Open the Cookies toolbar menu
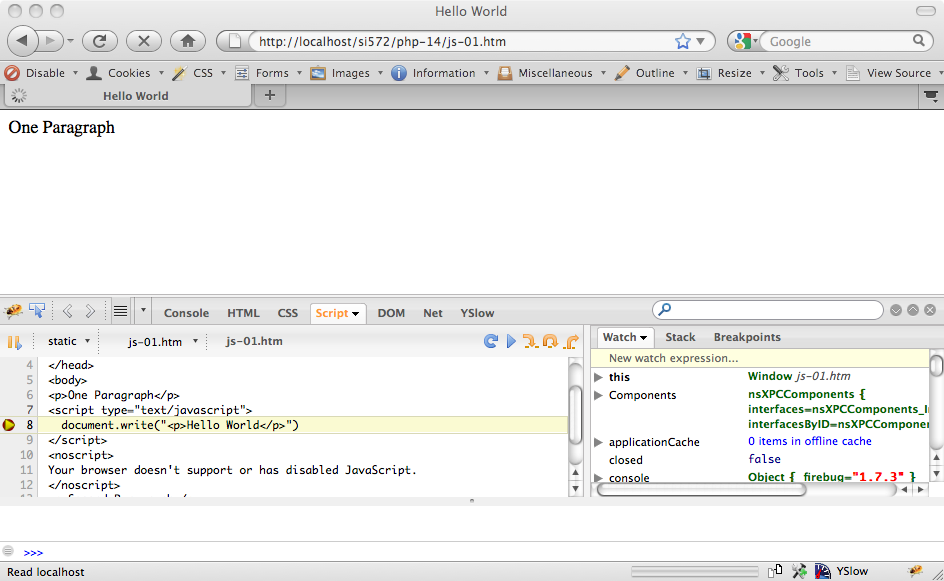944x581 pixels. click(125, 73)
